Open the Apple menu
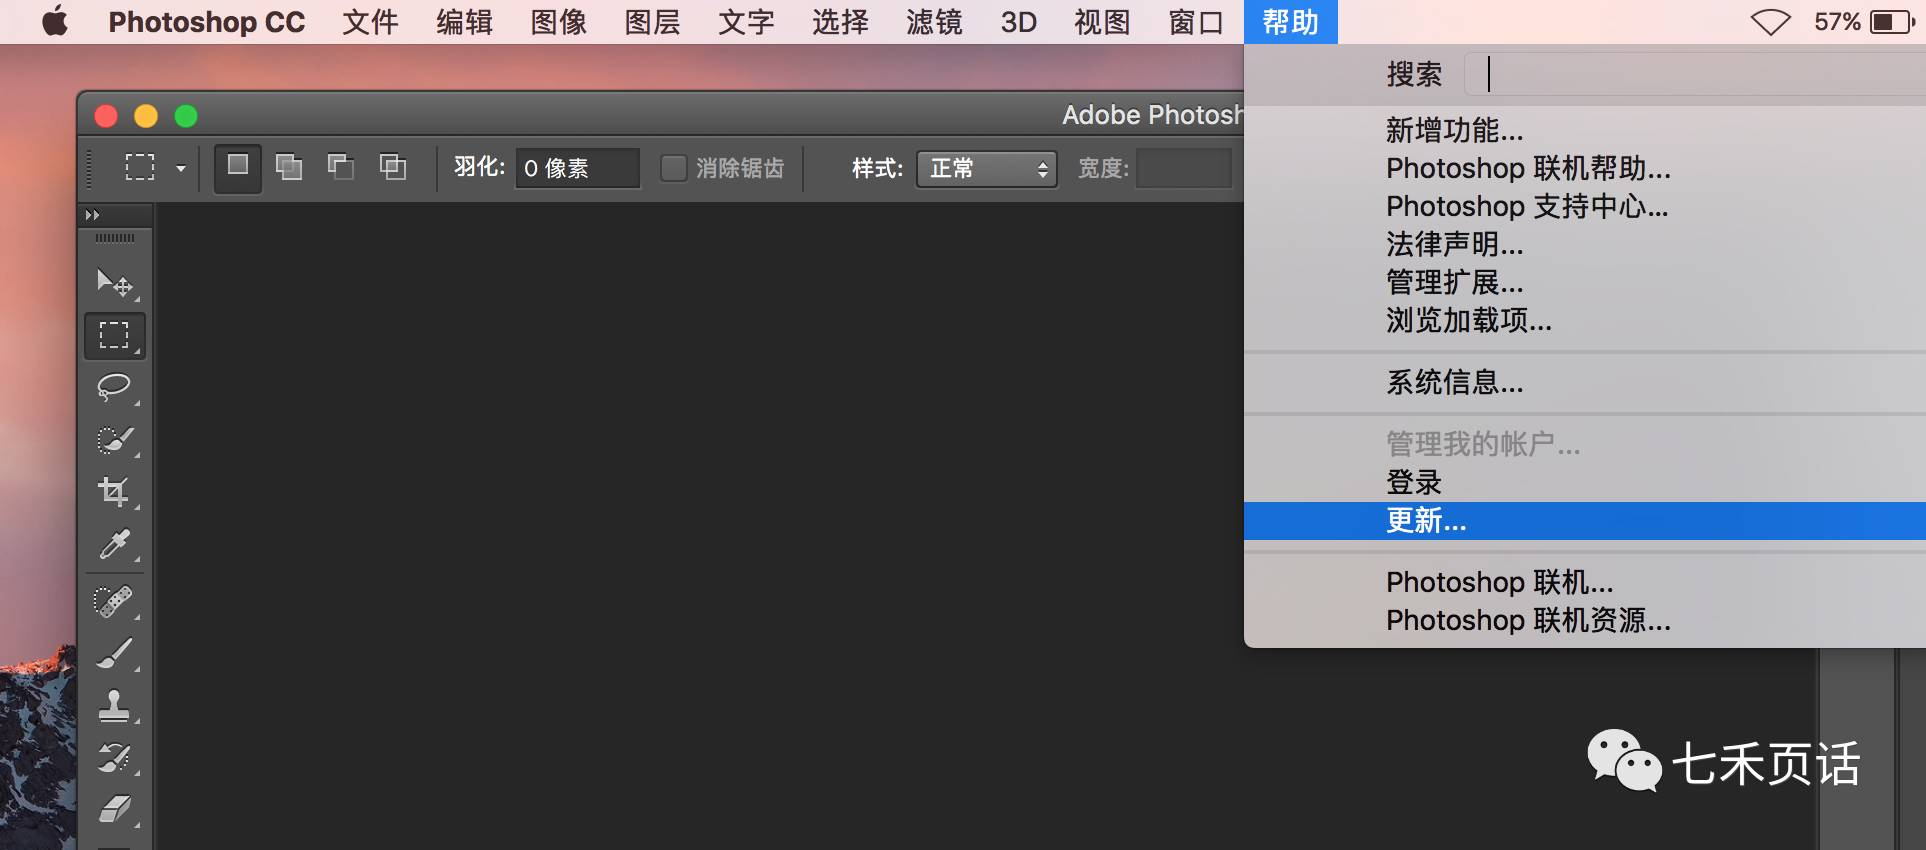This screenshot has height=850, width=1926. pyautogui.click(x=55, y=22)
